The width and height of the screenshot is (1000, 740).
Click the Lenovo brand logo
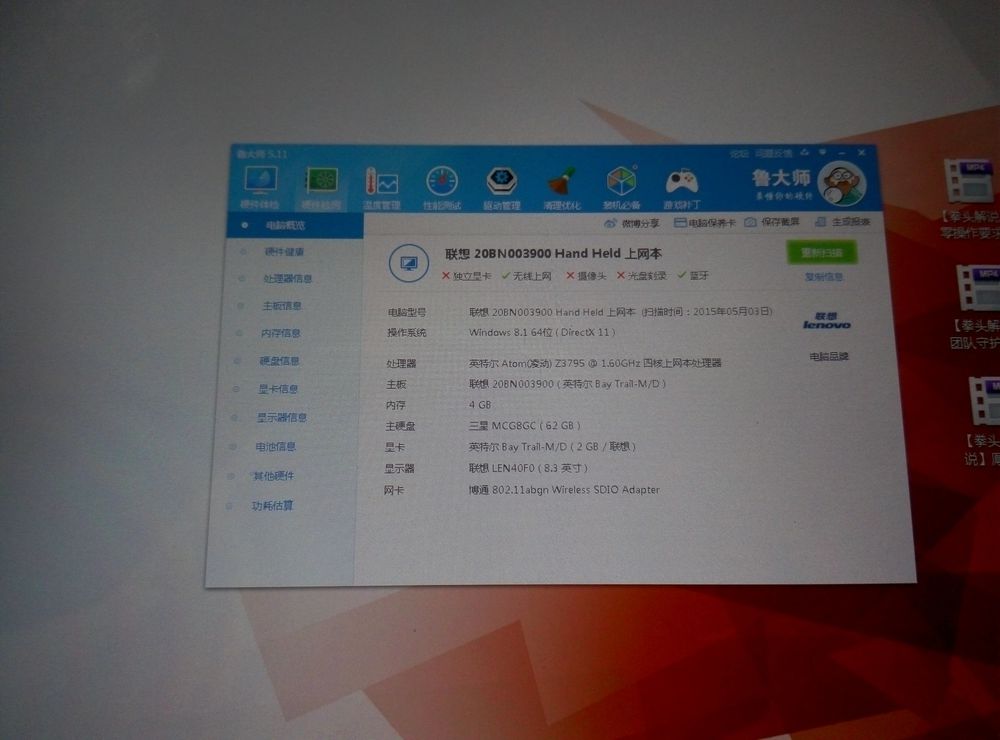(827, 320)
